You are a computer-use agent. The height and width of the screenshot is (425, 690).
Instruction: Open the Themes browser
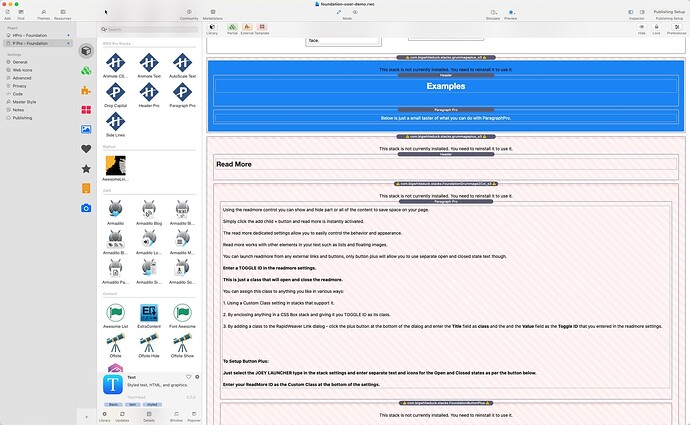point(44,12)
